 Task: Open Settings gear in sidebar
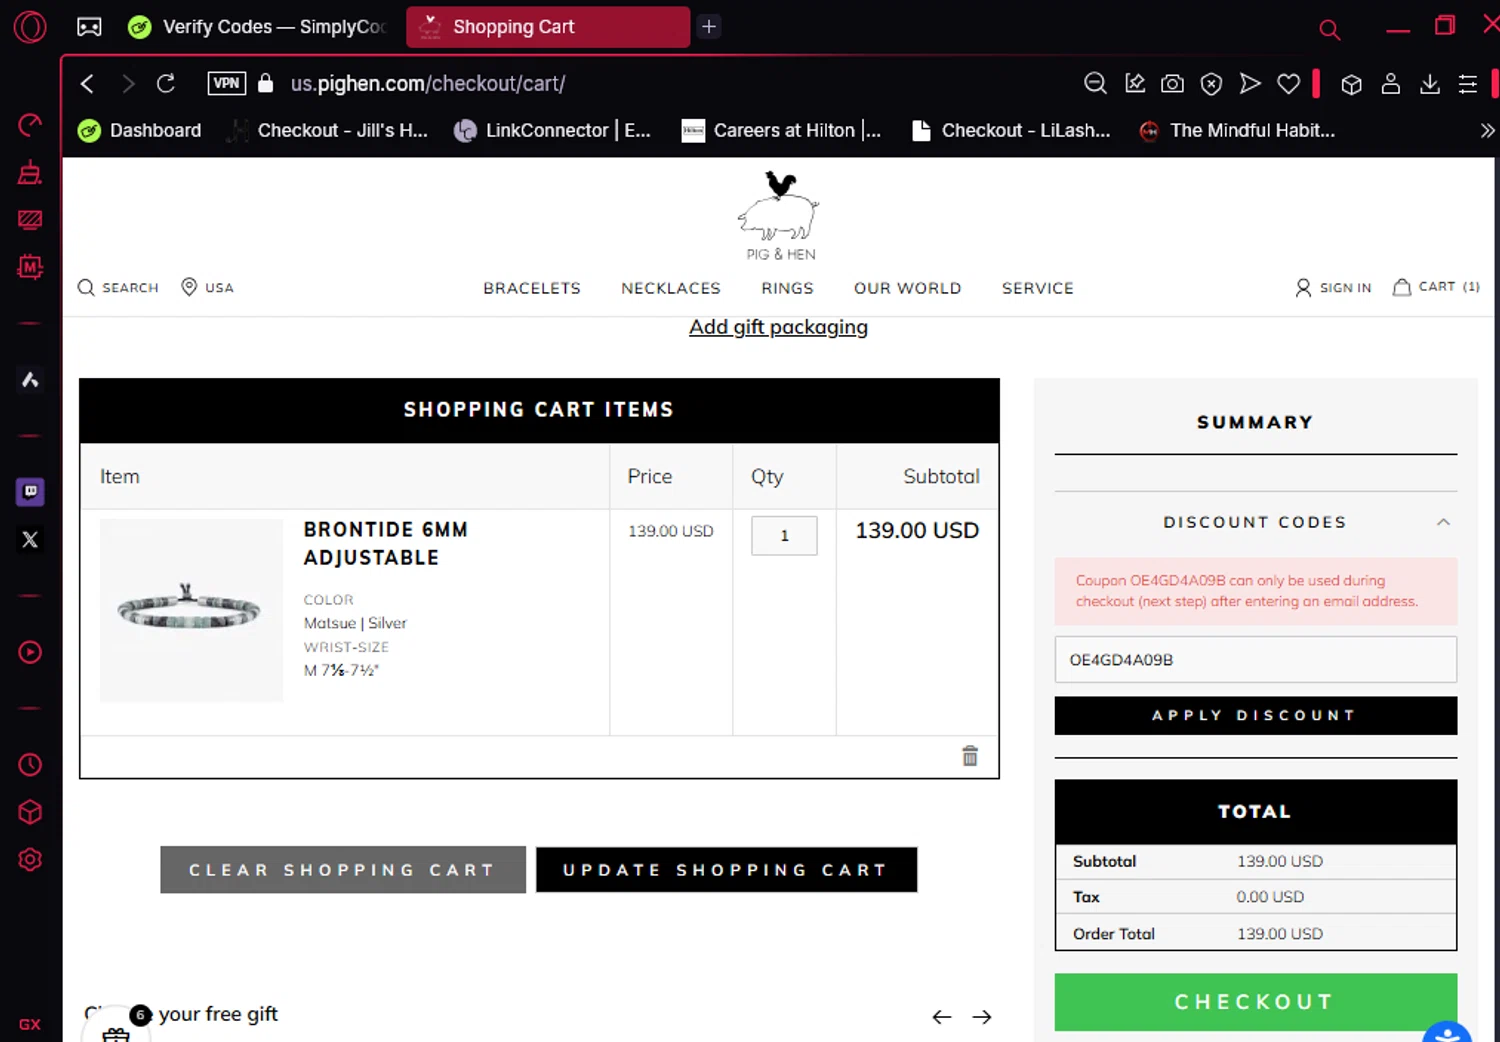tap(30, 860)
